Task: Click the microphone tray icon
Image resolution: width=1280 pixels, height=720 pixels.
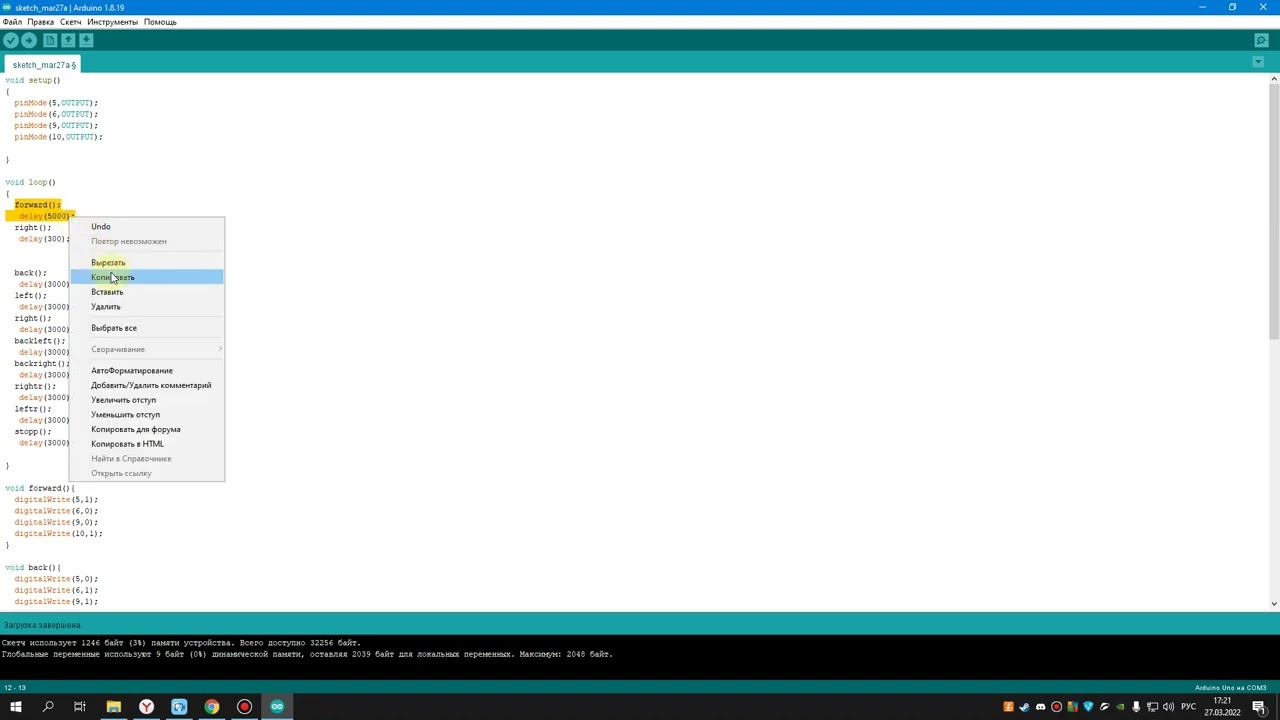Action: [x=1136, y=707]
